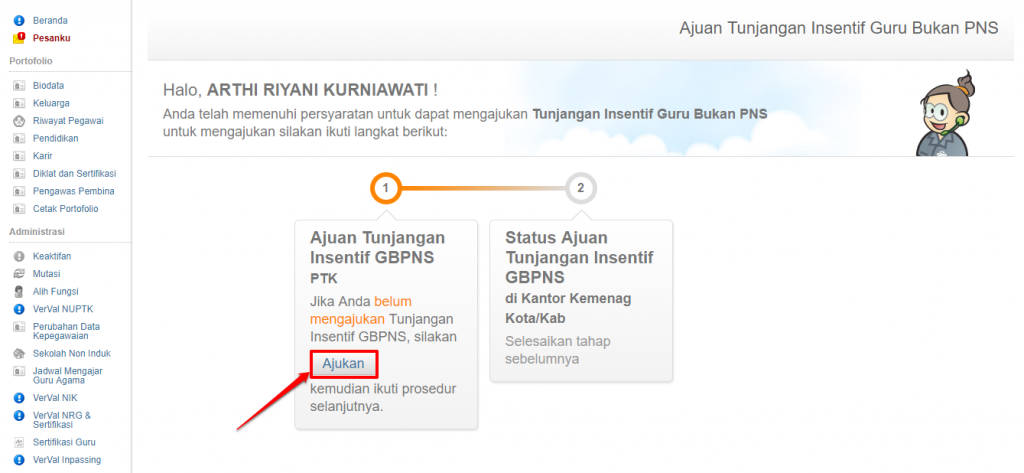The height and width of the screenshot is (473, 1024).
Task: Click the Alih Fungsi person icon
Action: click(x=18, y=292)
